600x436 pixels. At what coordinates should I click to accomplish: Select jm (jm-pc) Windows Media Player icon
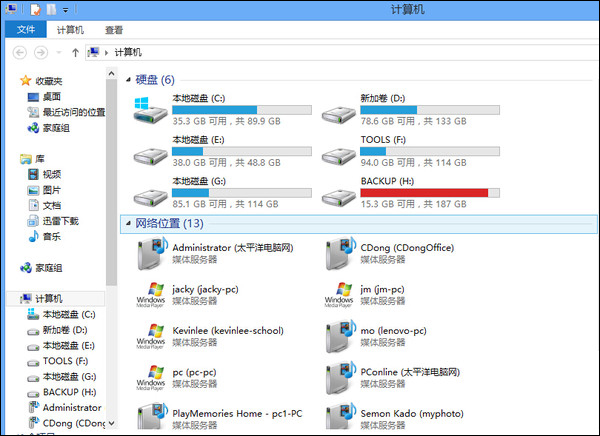click(339, 295)
